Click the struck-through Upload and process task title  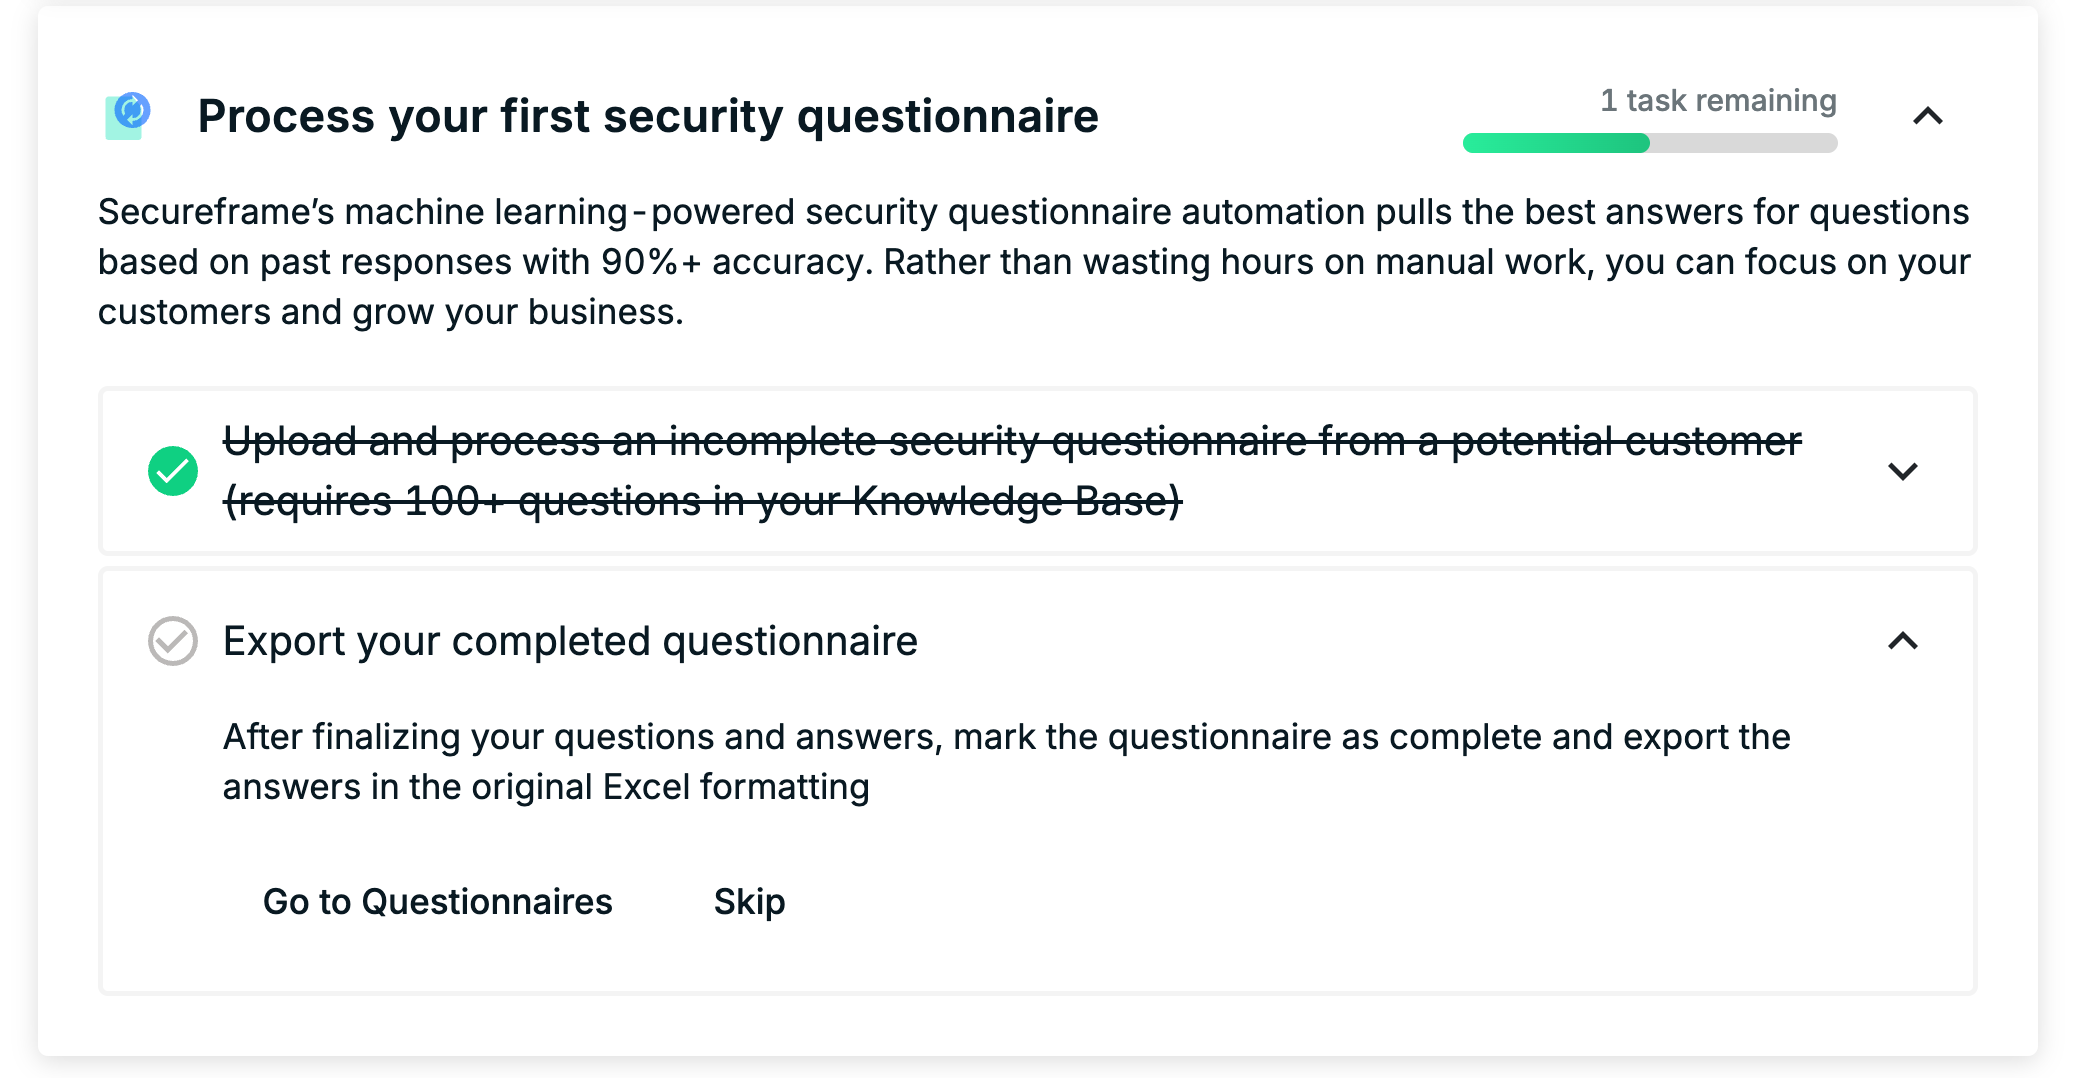click(x=1012, y=471)
